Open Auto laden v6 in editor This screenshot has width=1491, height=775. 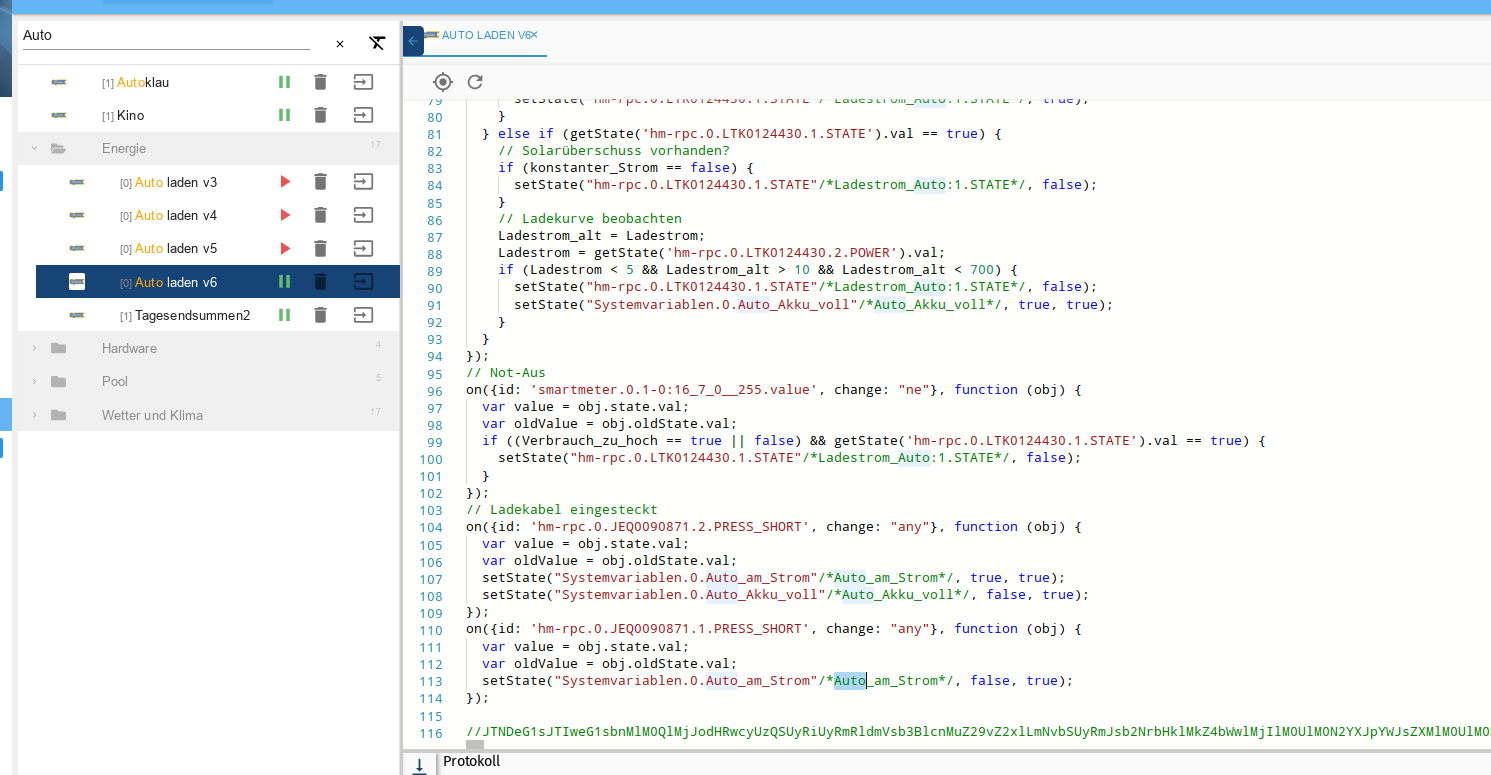(x=363, y=282)
